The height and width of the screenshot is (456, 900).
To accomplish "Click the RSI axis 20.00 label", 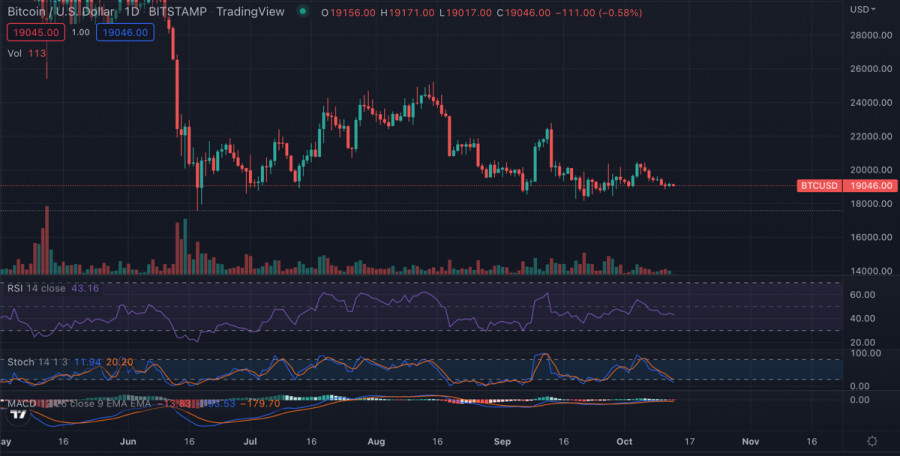I will click(x=863, y=343).
